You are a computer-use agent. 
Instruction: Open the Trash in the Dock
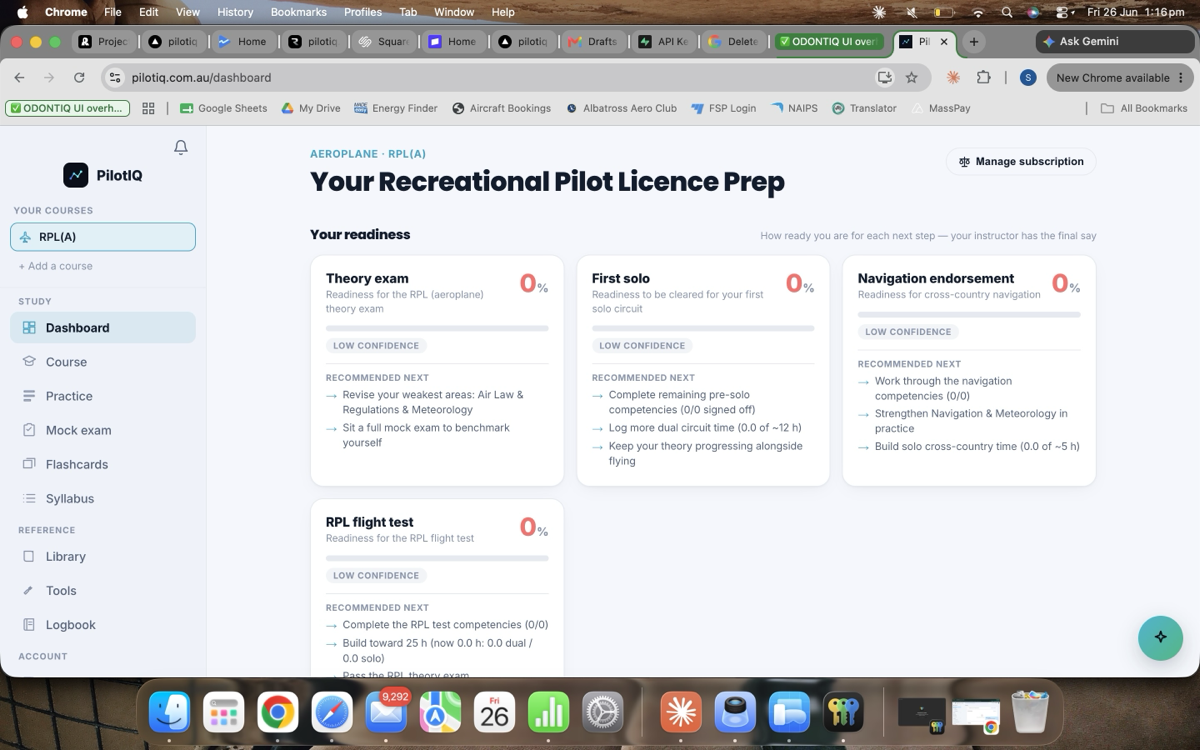pos(1030,713)
